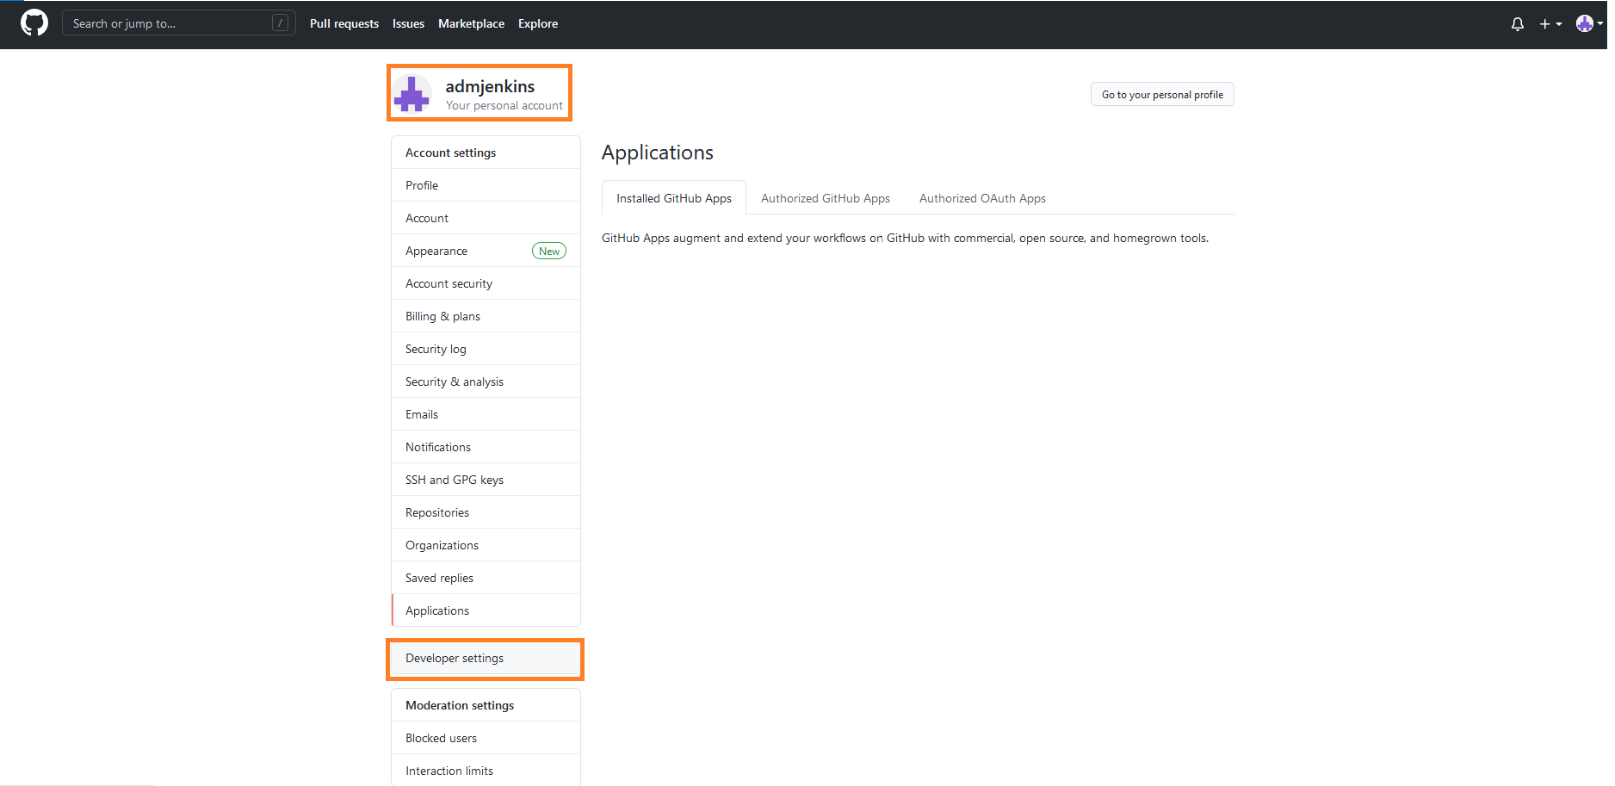Go to Marketplace in the header
Image resolution: width=1615 pixels, height=786 pixels.
(471, 24)
